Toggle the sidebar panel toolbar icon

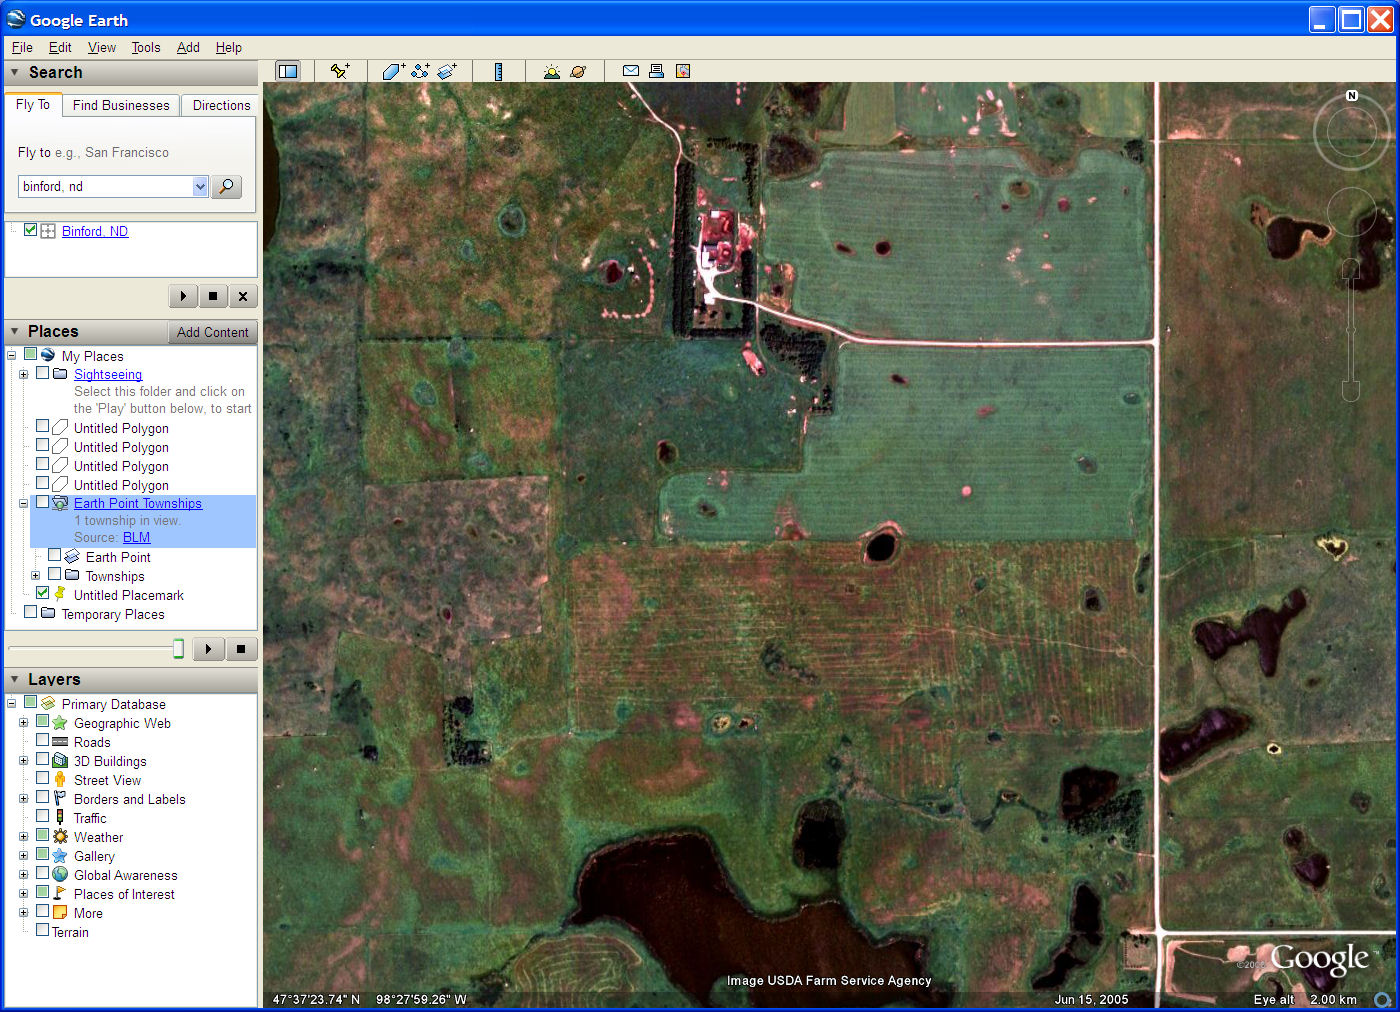288,71
